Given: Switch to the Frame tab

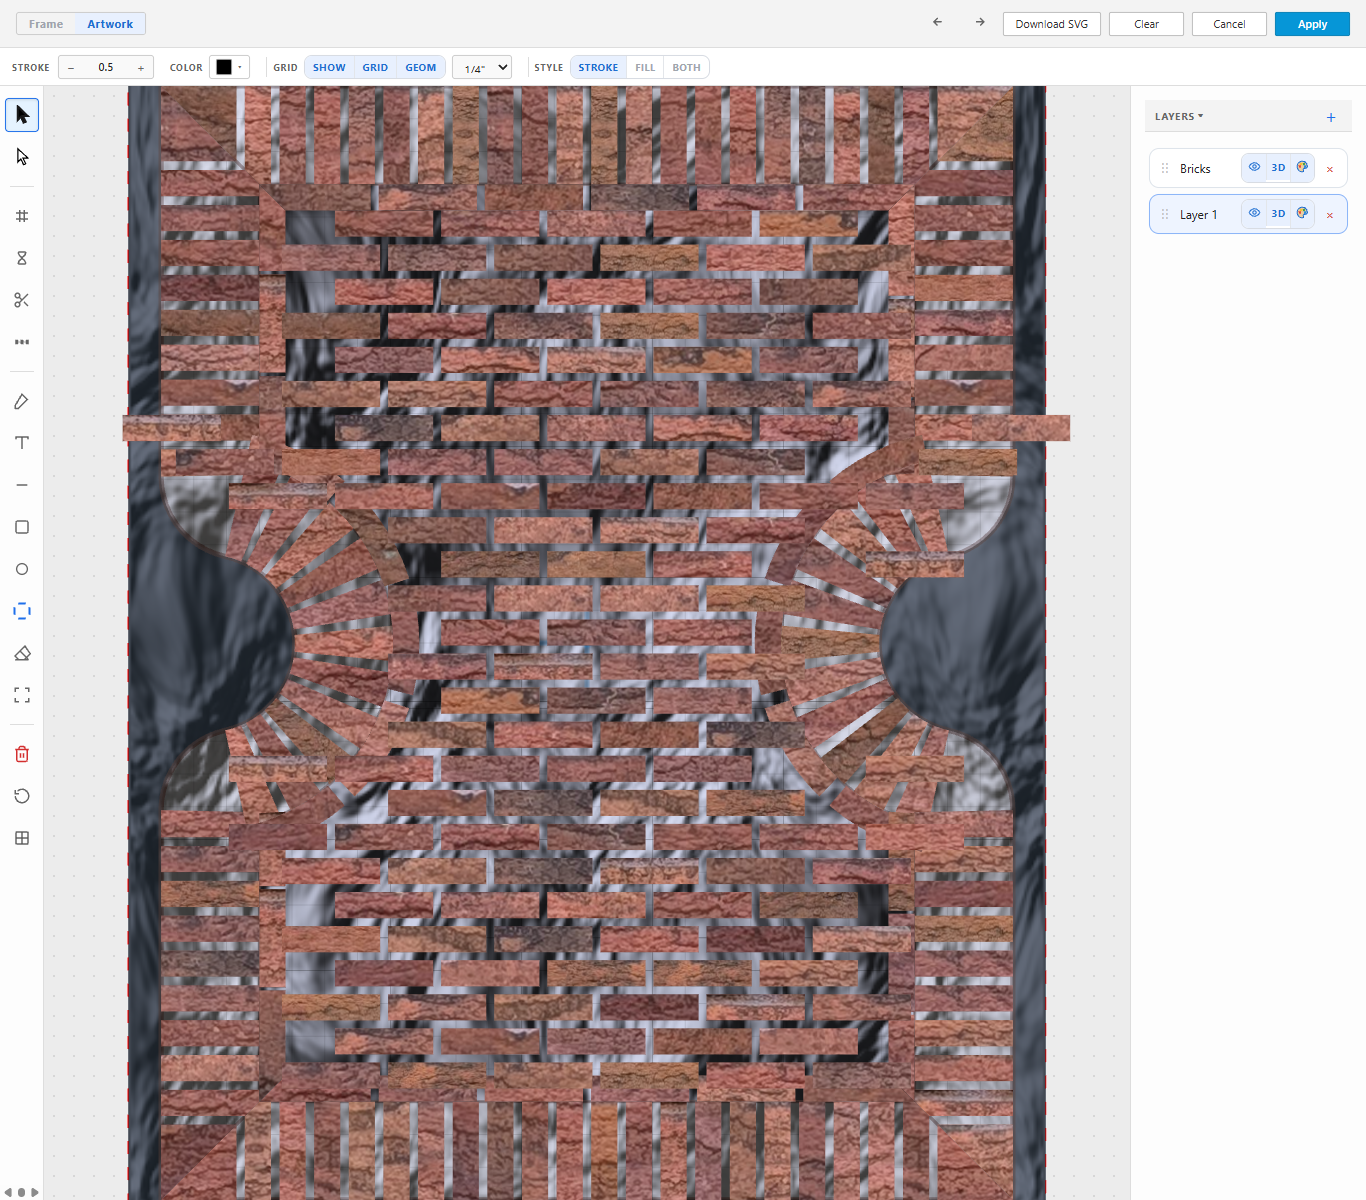Looking at the screenshot, I should coord(46,24).
